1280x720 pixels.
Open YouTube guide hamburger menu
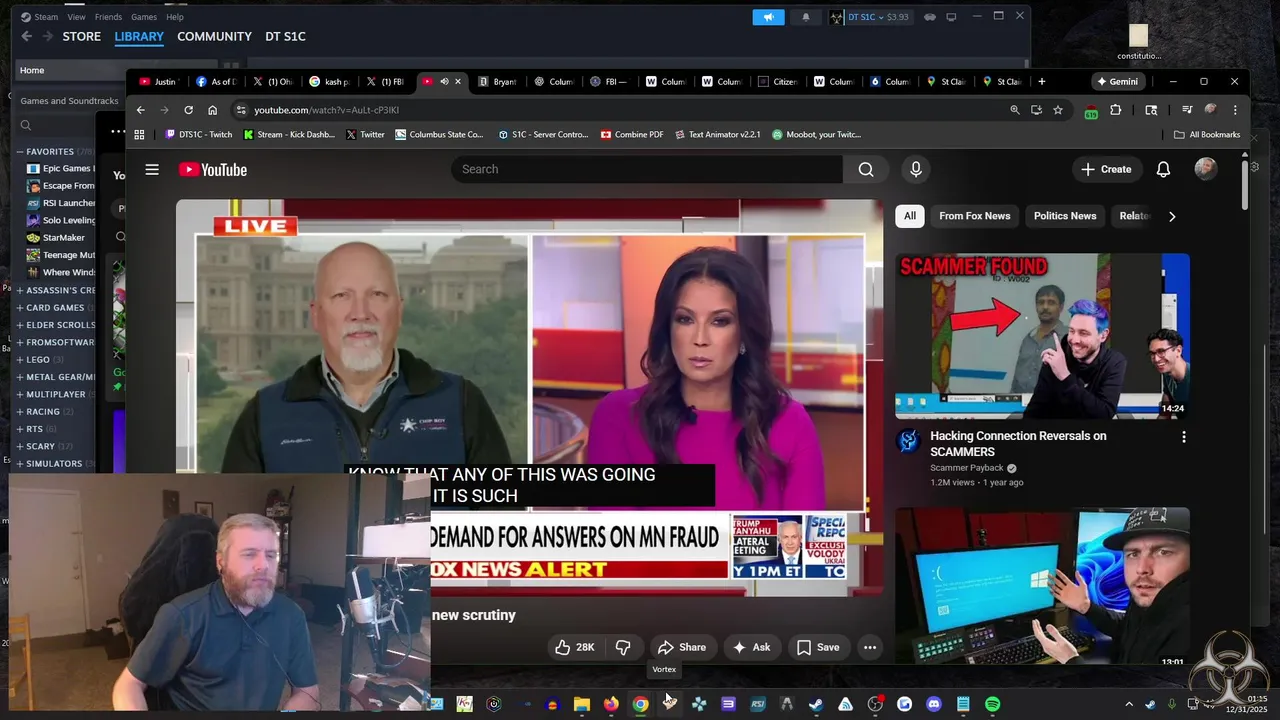(152, 169)
